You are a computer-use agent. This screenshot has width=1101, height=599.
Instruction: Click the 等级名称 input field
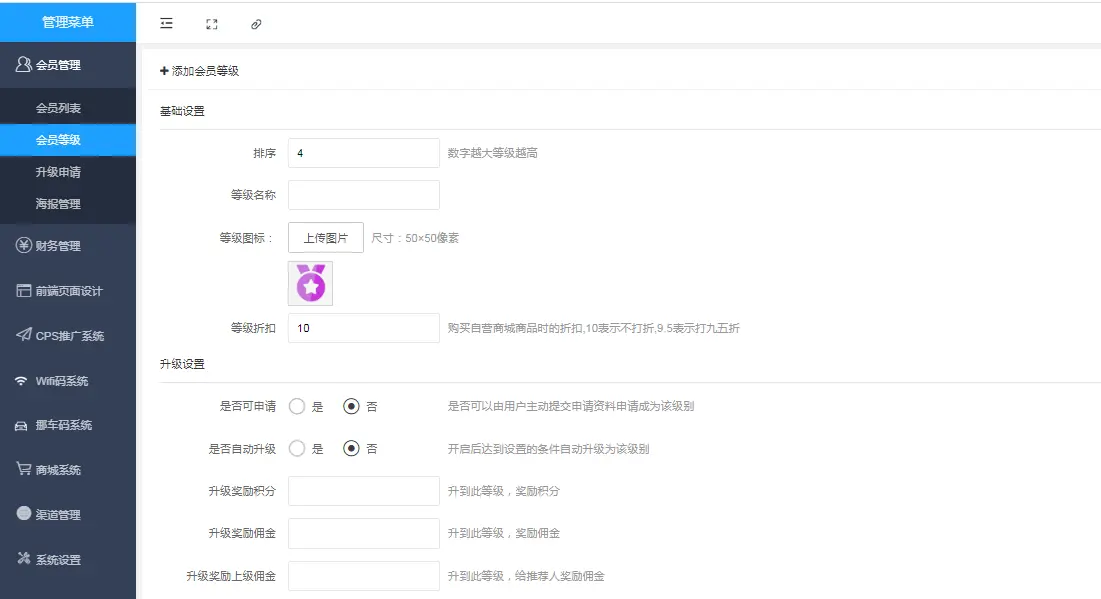(x=364, y=195)
